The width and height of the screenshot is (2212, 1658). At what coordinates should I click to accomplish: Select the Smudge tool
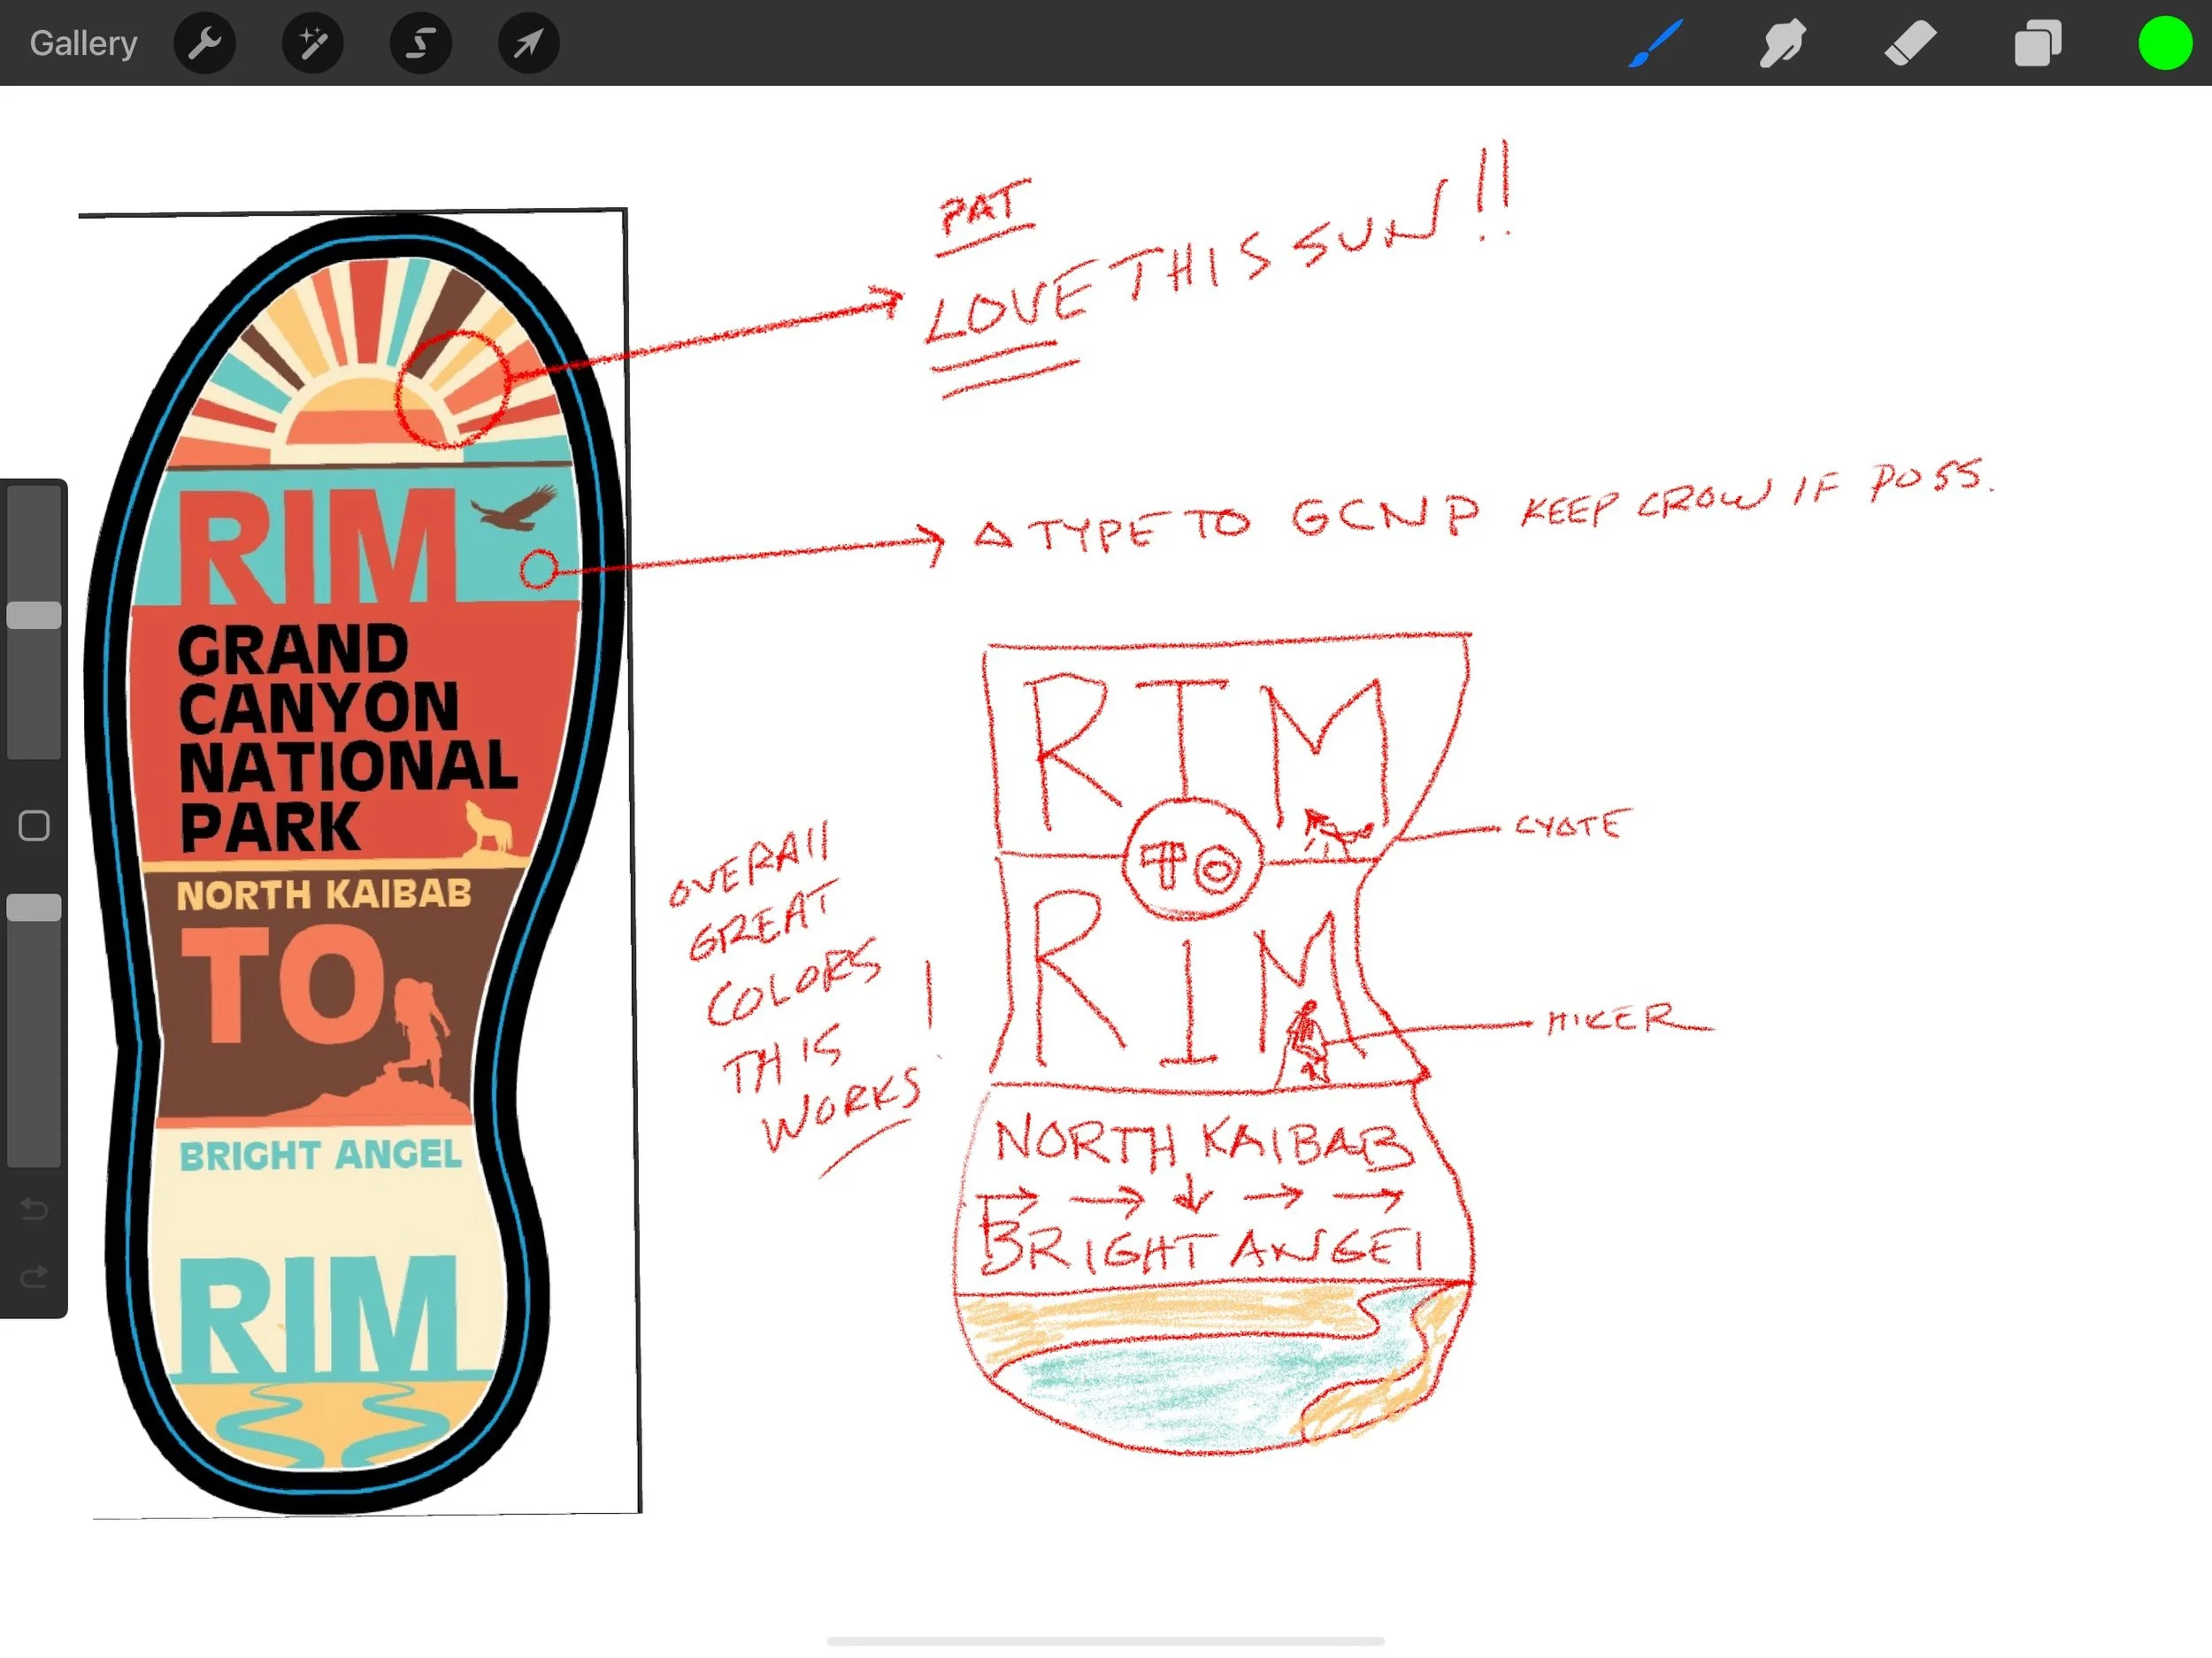click(x=1783, y=43)
